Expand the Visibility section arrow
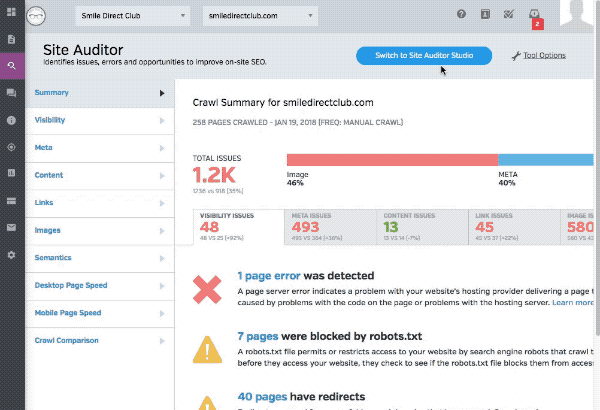 [x=162, y=121]
